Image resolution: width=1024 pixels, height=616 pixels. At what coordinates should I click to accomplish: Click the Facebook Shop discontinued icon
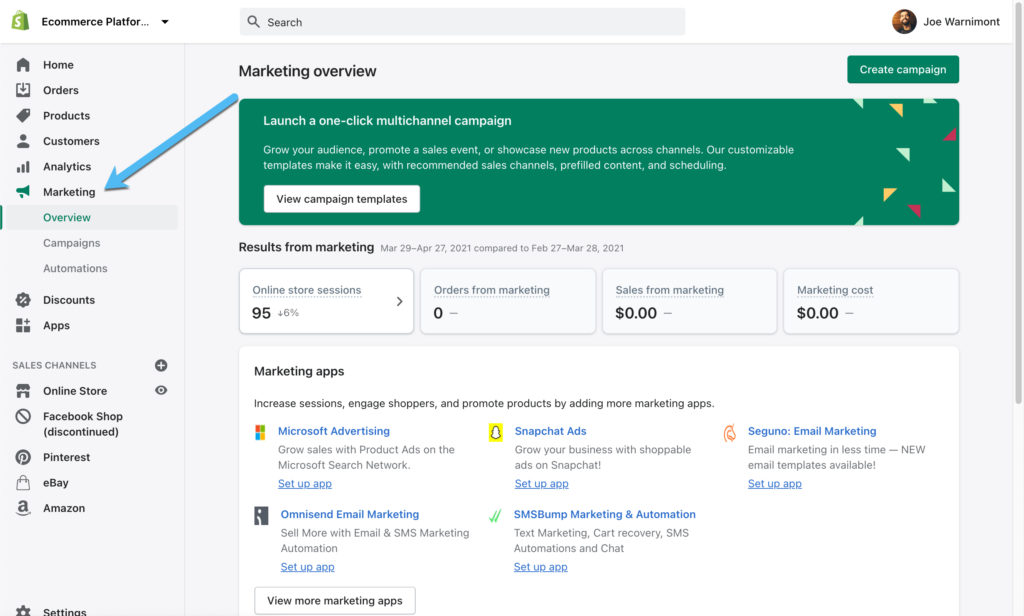click(x=24, y=416)
